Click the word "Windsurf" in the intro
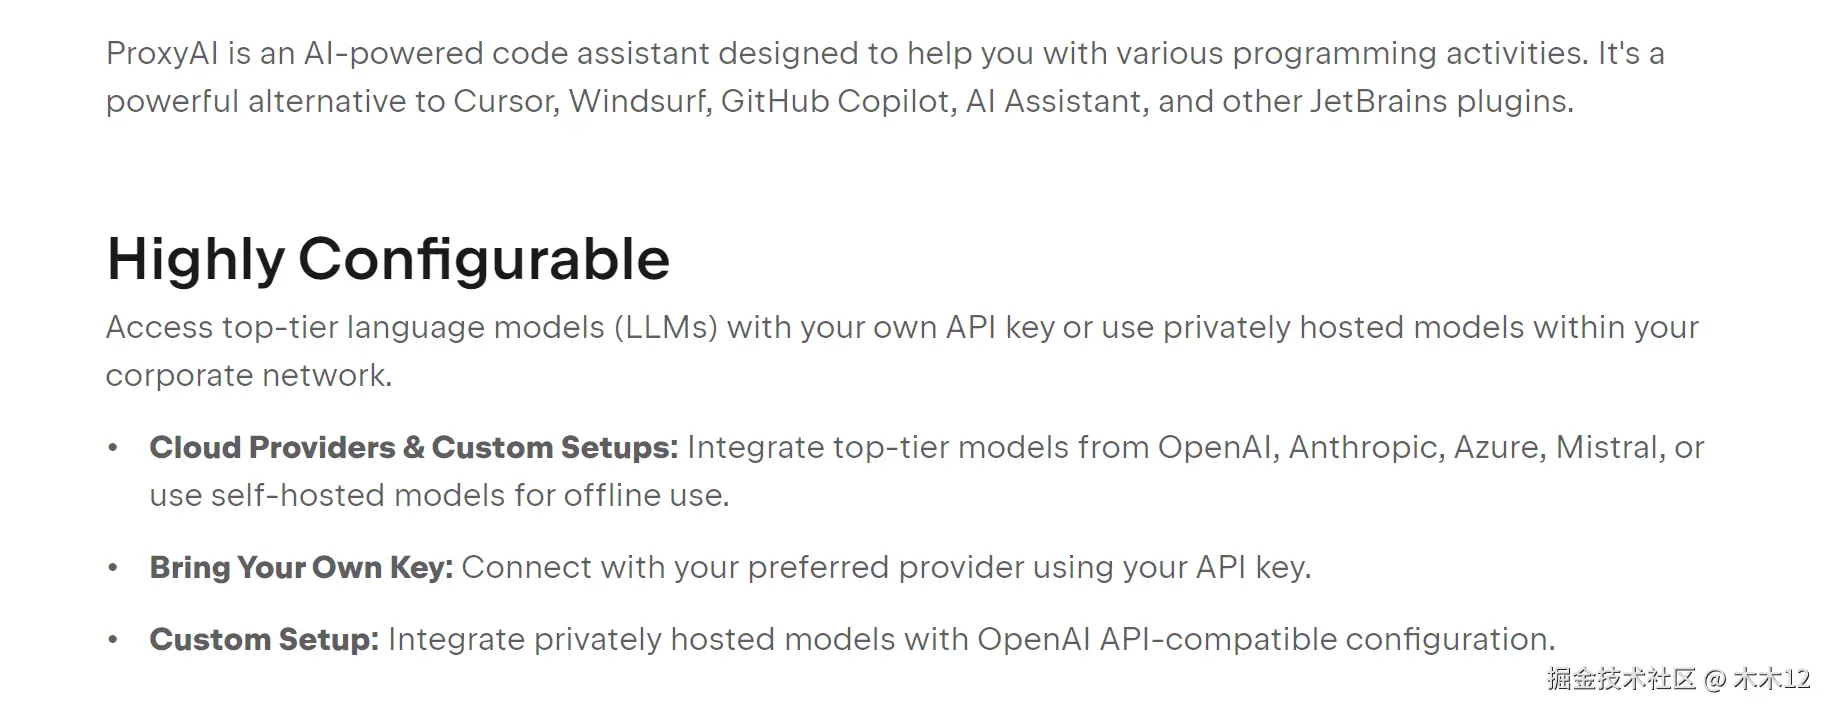1831x713 pixels. pyautogui.click(x=639, y=101)
